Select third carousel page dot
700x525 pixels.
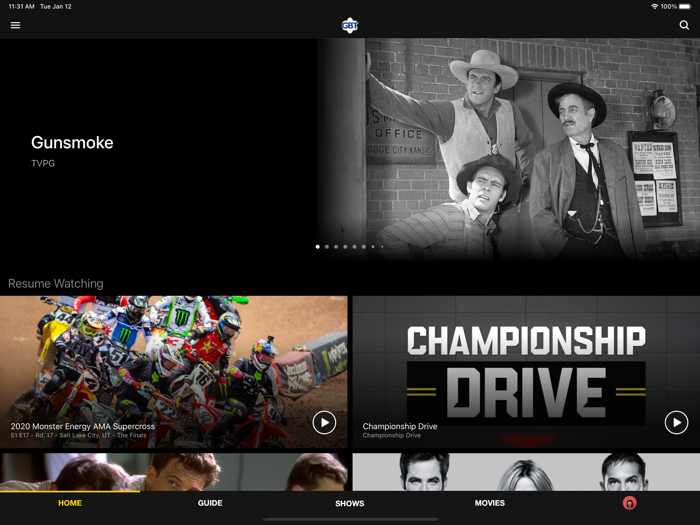[x=336, y=246]
